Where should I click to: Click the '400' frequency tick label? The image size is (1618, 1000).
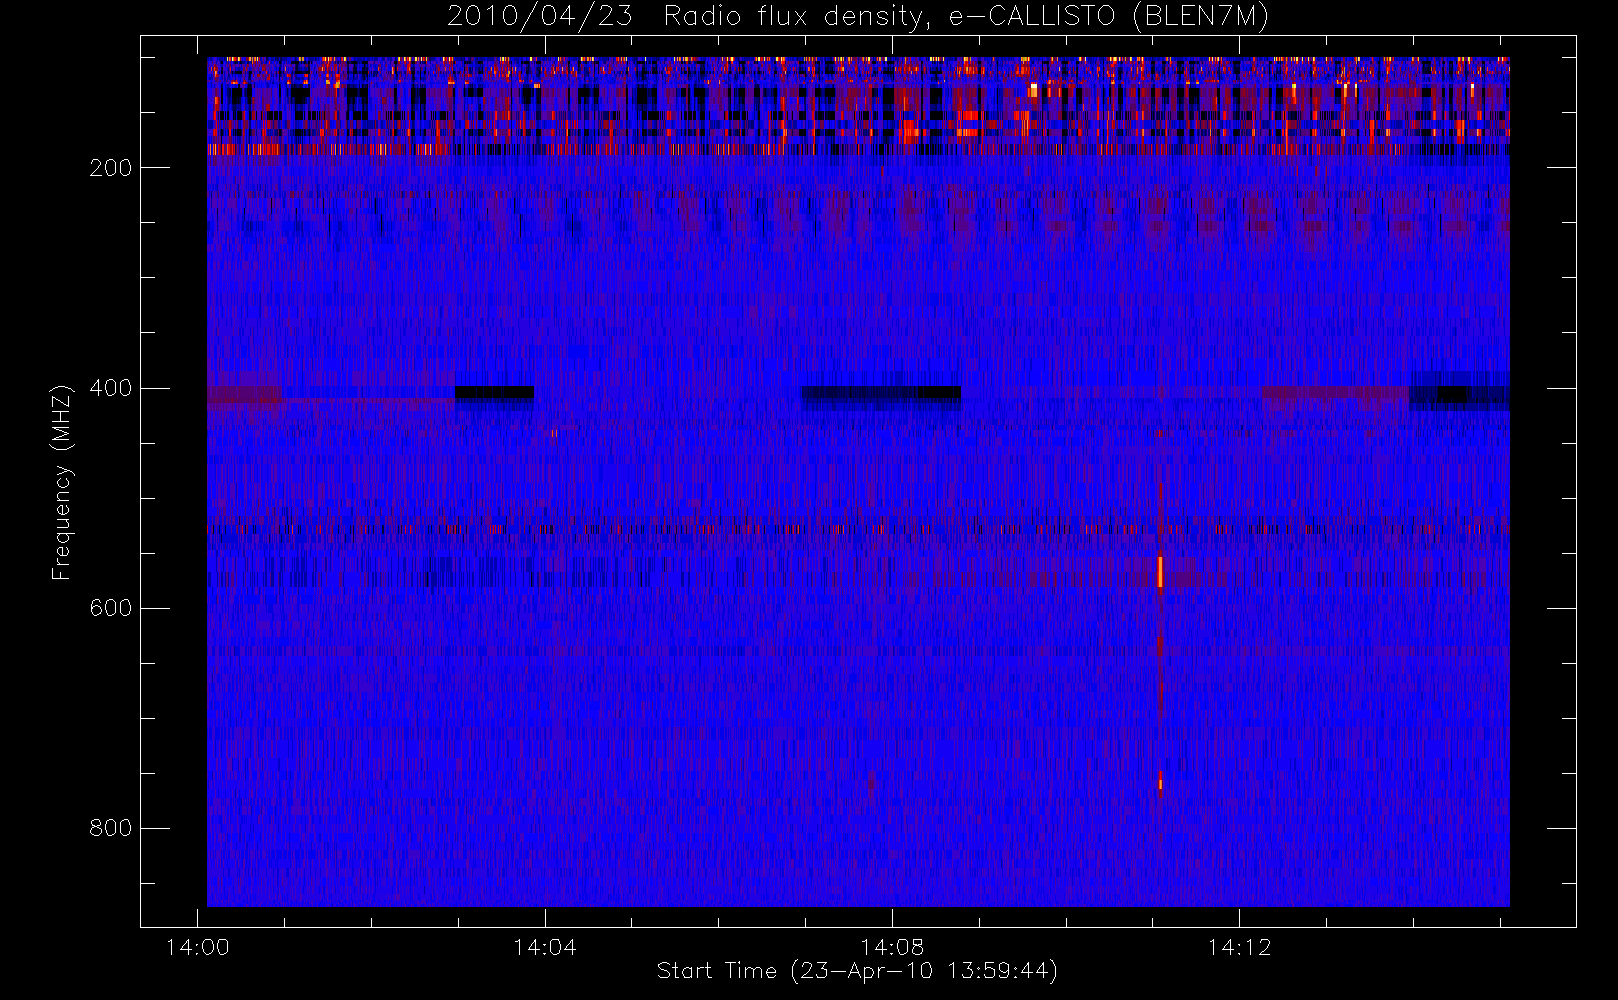point(111,388)
